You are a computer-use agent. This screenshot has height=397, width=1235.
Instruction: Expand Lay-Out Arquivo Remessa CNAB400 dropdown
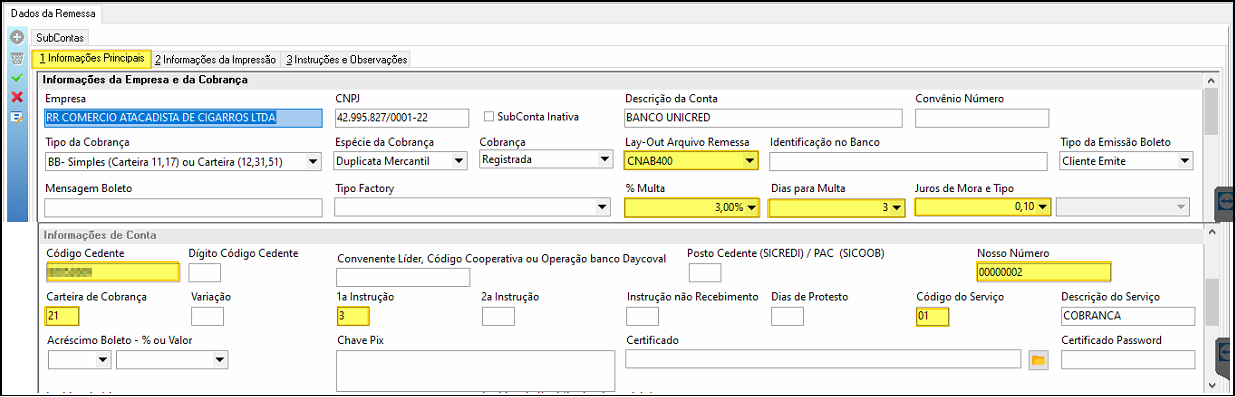748,160
